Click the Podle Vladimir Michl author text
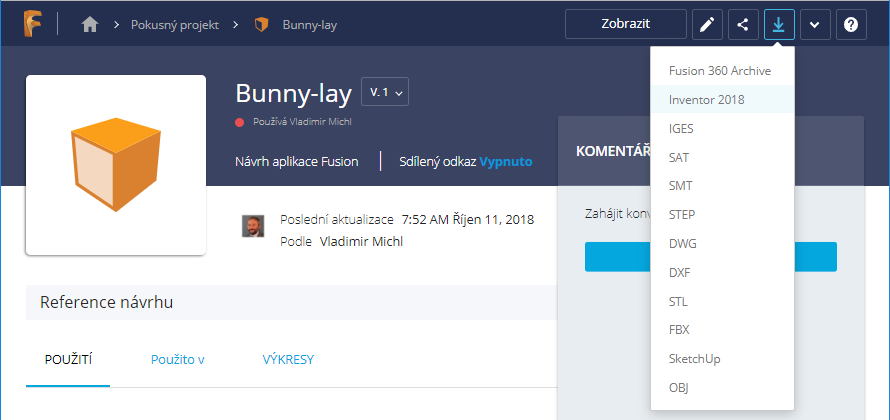890x420 pixels. tap(342, 241)
